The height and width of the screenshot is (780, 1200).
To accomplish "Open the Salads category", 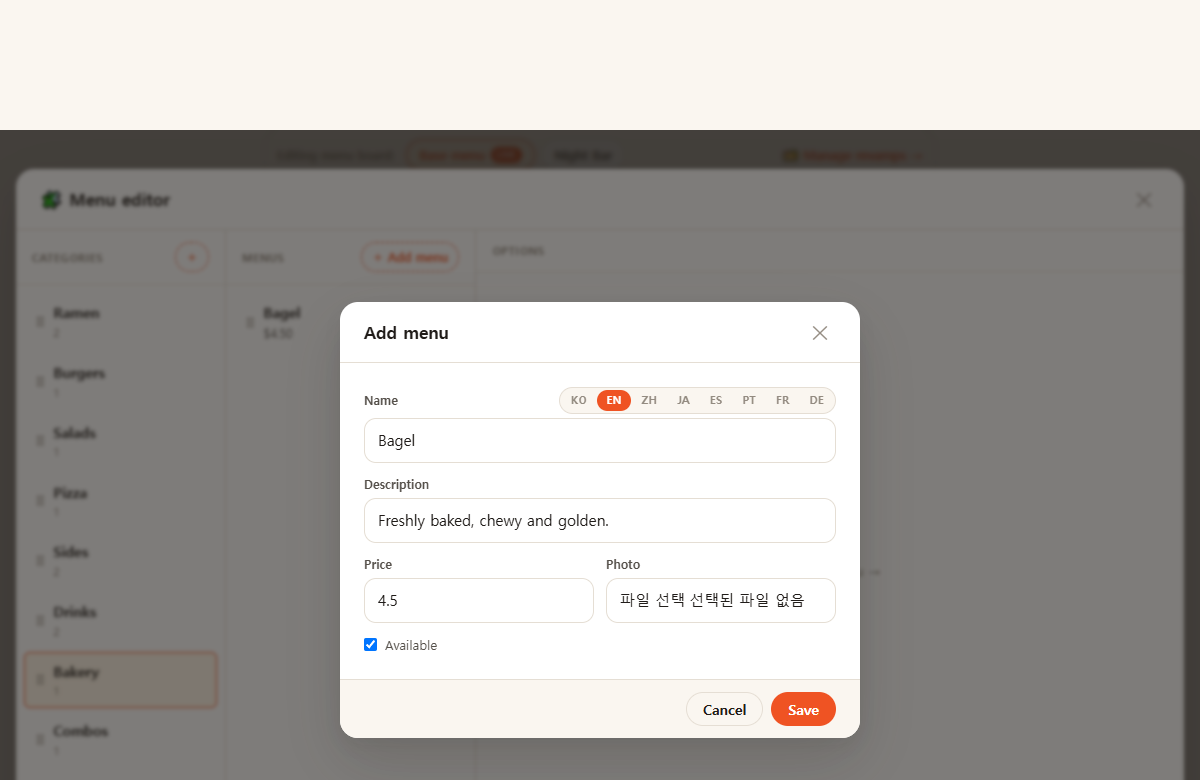I will tap(120, 440).
